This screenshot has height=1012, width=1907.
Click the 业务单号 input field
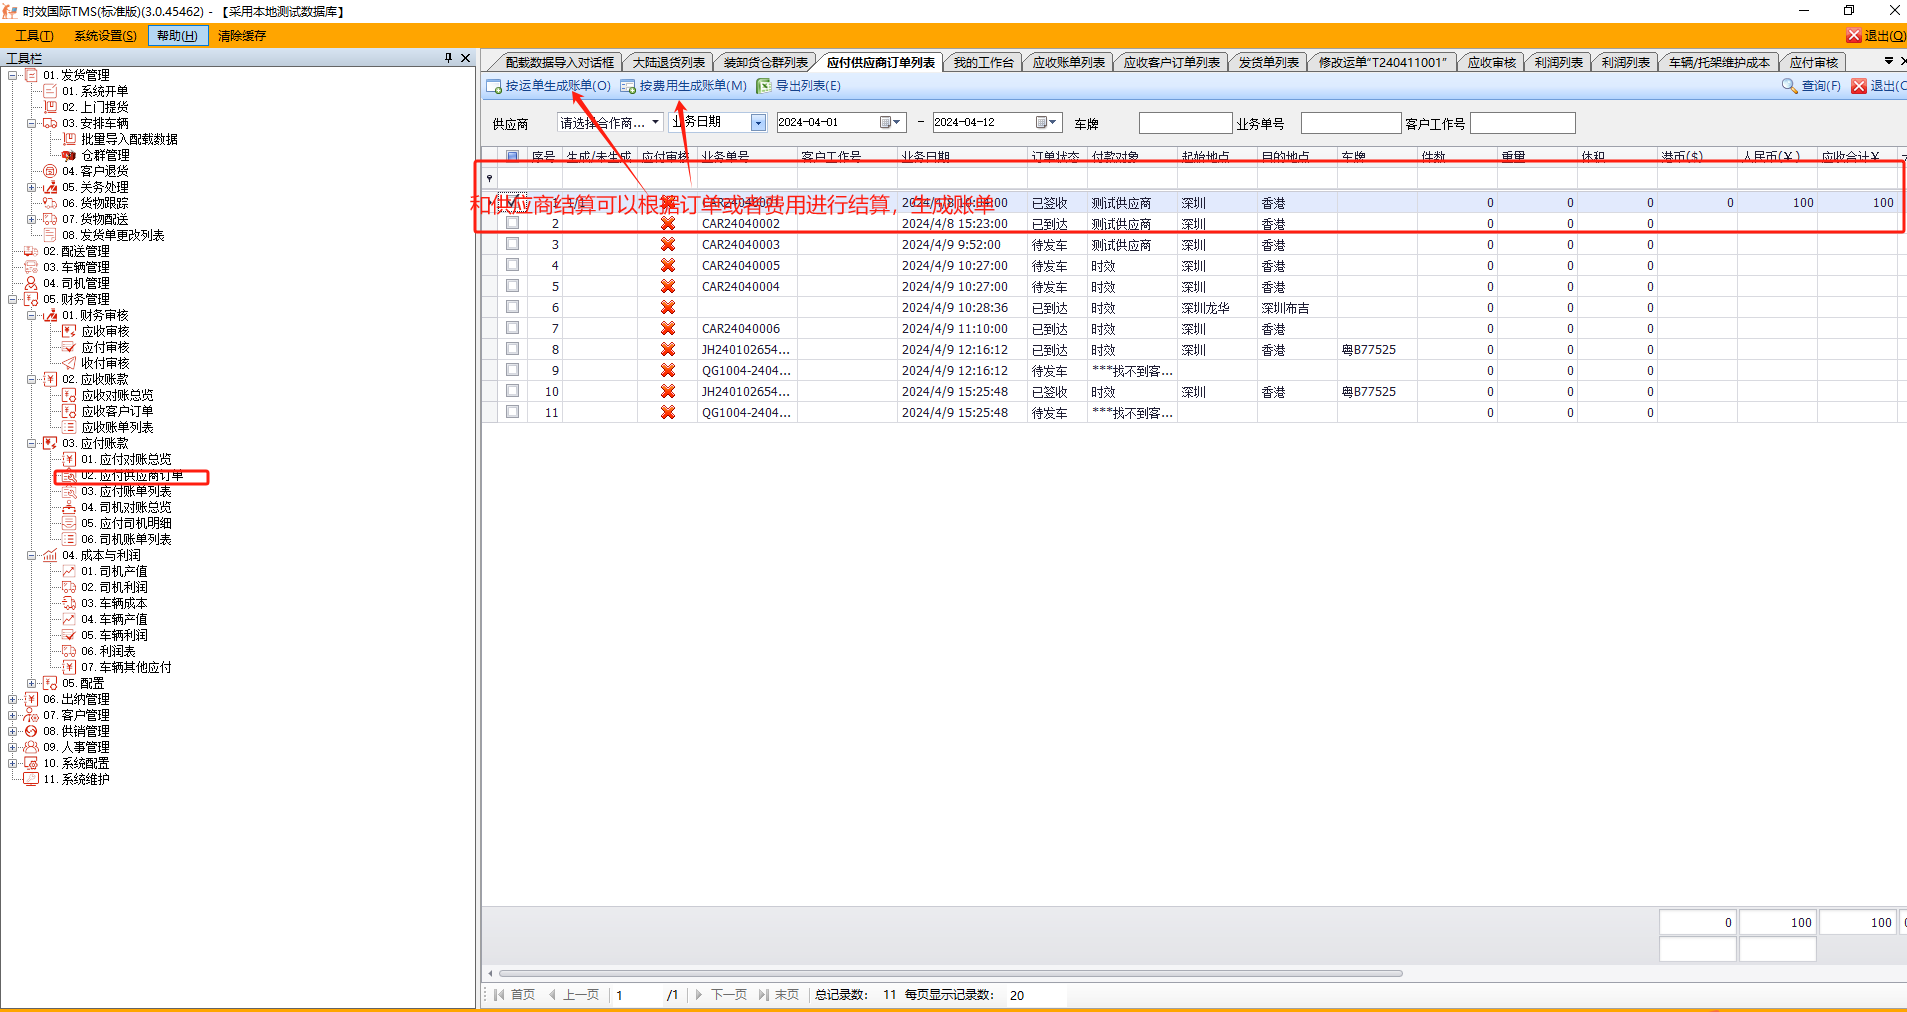coord(1350,123)
